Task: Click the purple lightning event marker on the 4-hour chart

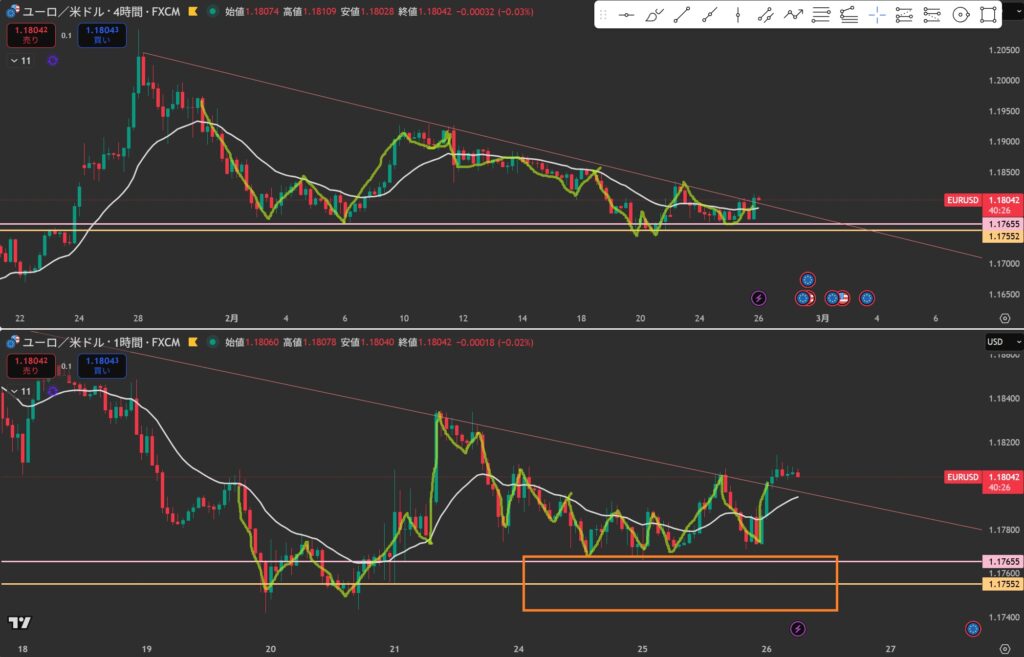Action: pos(758,297)
